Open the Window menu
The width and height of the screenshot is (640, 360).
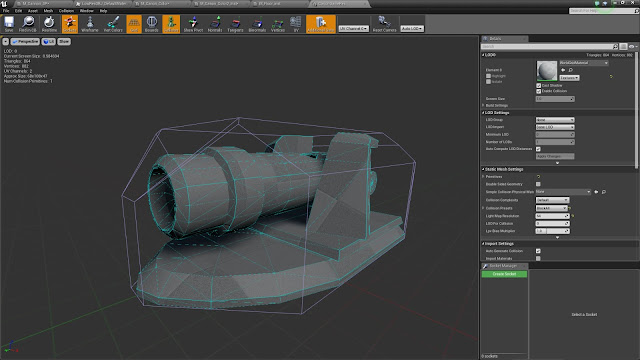pos(87,11)
